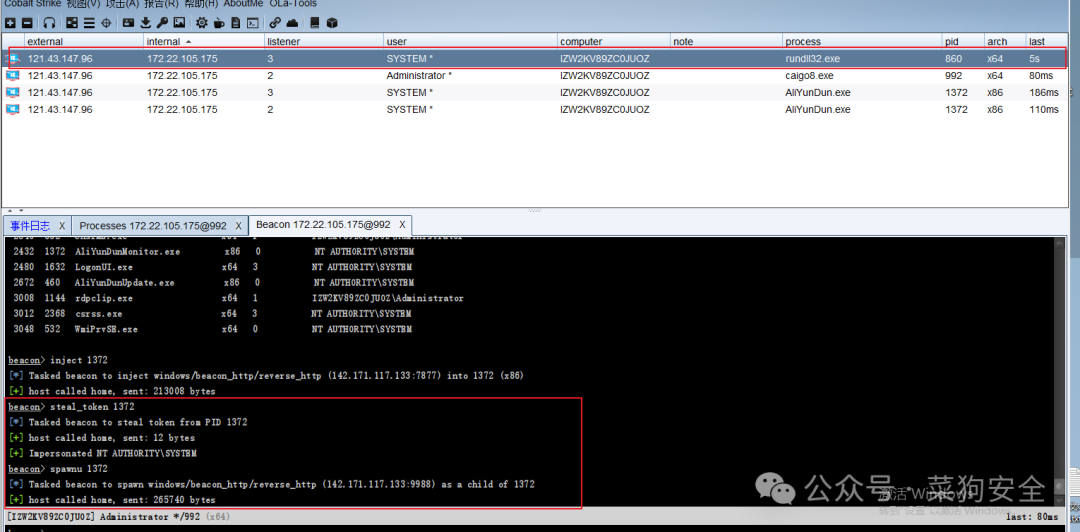The width and height of the screenshot is (1080, 532).
Task: Host a file via chain link icon
Action: pyautogui.click(x=275, y=23)
